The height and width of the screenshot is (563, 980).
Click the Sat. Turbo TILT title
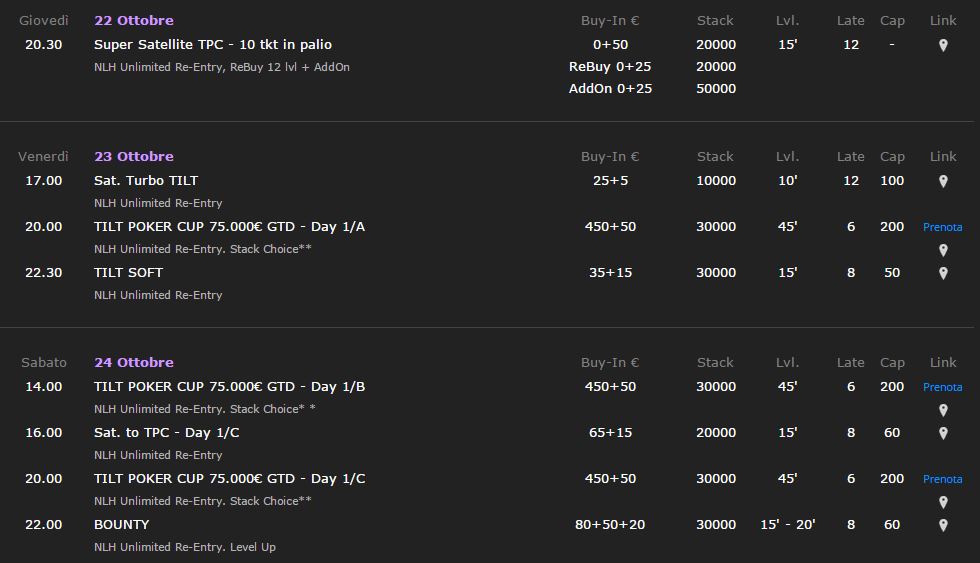146,181
